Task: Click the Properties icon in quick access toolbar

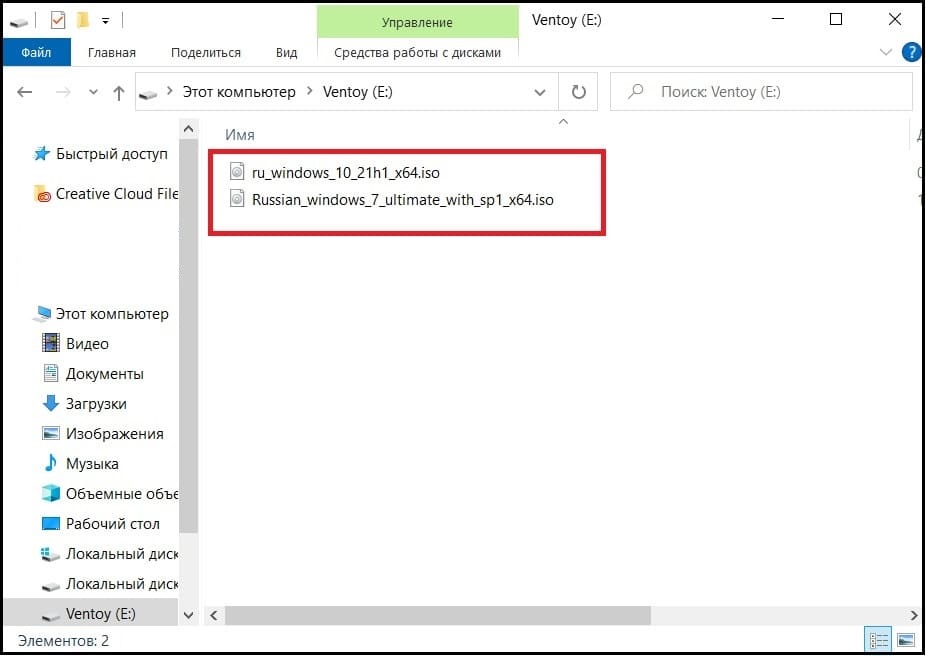Action: 57,21
